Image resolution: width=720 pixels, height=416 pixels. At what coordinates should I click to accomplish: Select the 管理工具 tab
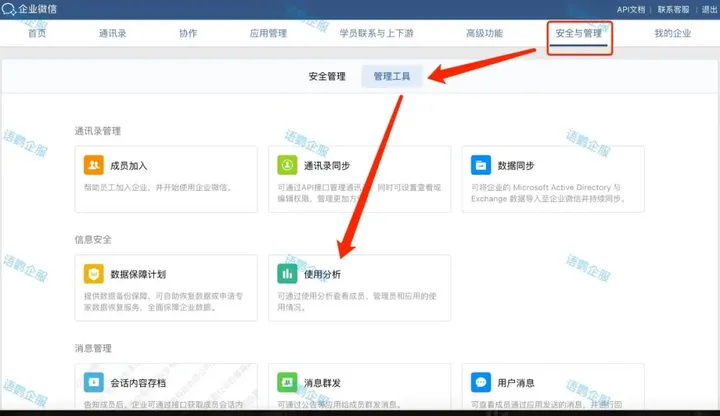[x=392, y=76]
